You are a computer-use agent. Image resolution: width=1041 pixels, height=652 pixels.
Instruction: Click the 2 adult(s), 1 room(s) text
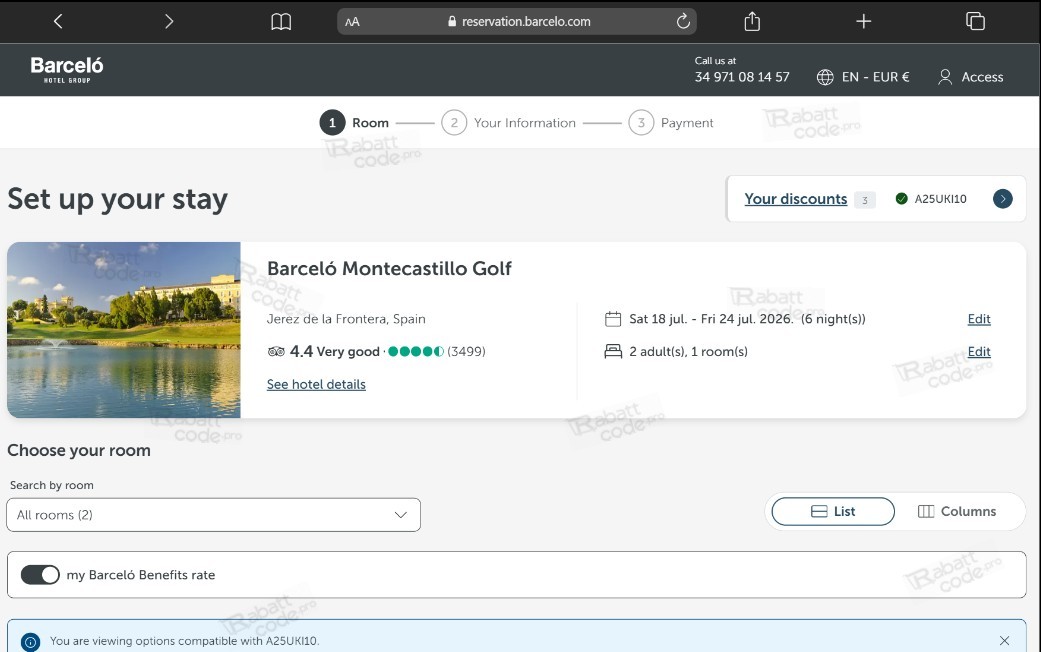(688, 351)
